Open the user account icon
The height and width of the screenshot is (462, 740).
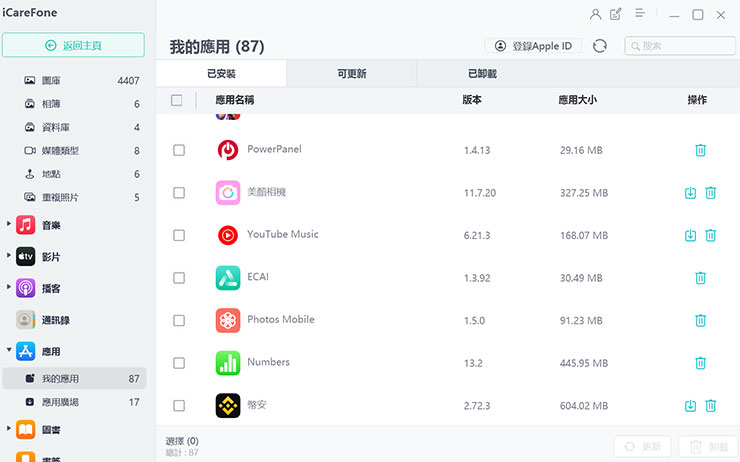pos(595,15)
